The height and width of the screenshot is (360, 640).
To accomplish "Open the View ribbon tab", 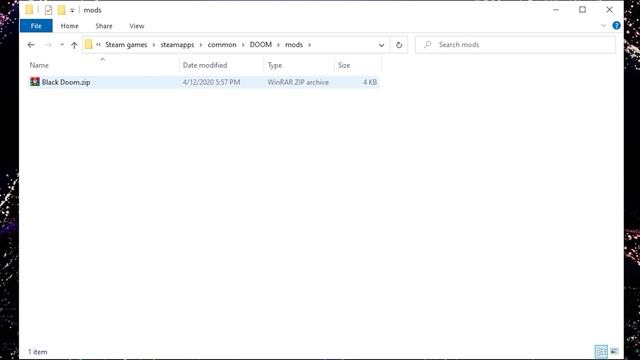I will coord(137,26).
